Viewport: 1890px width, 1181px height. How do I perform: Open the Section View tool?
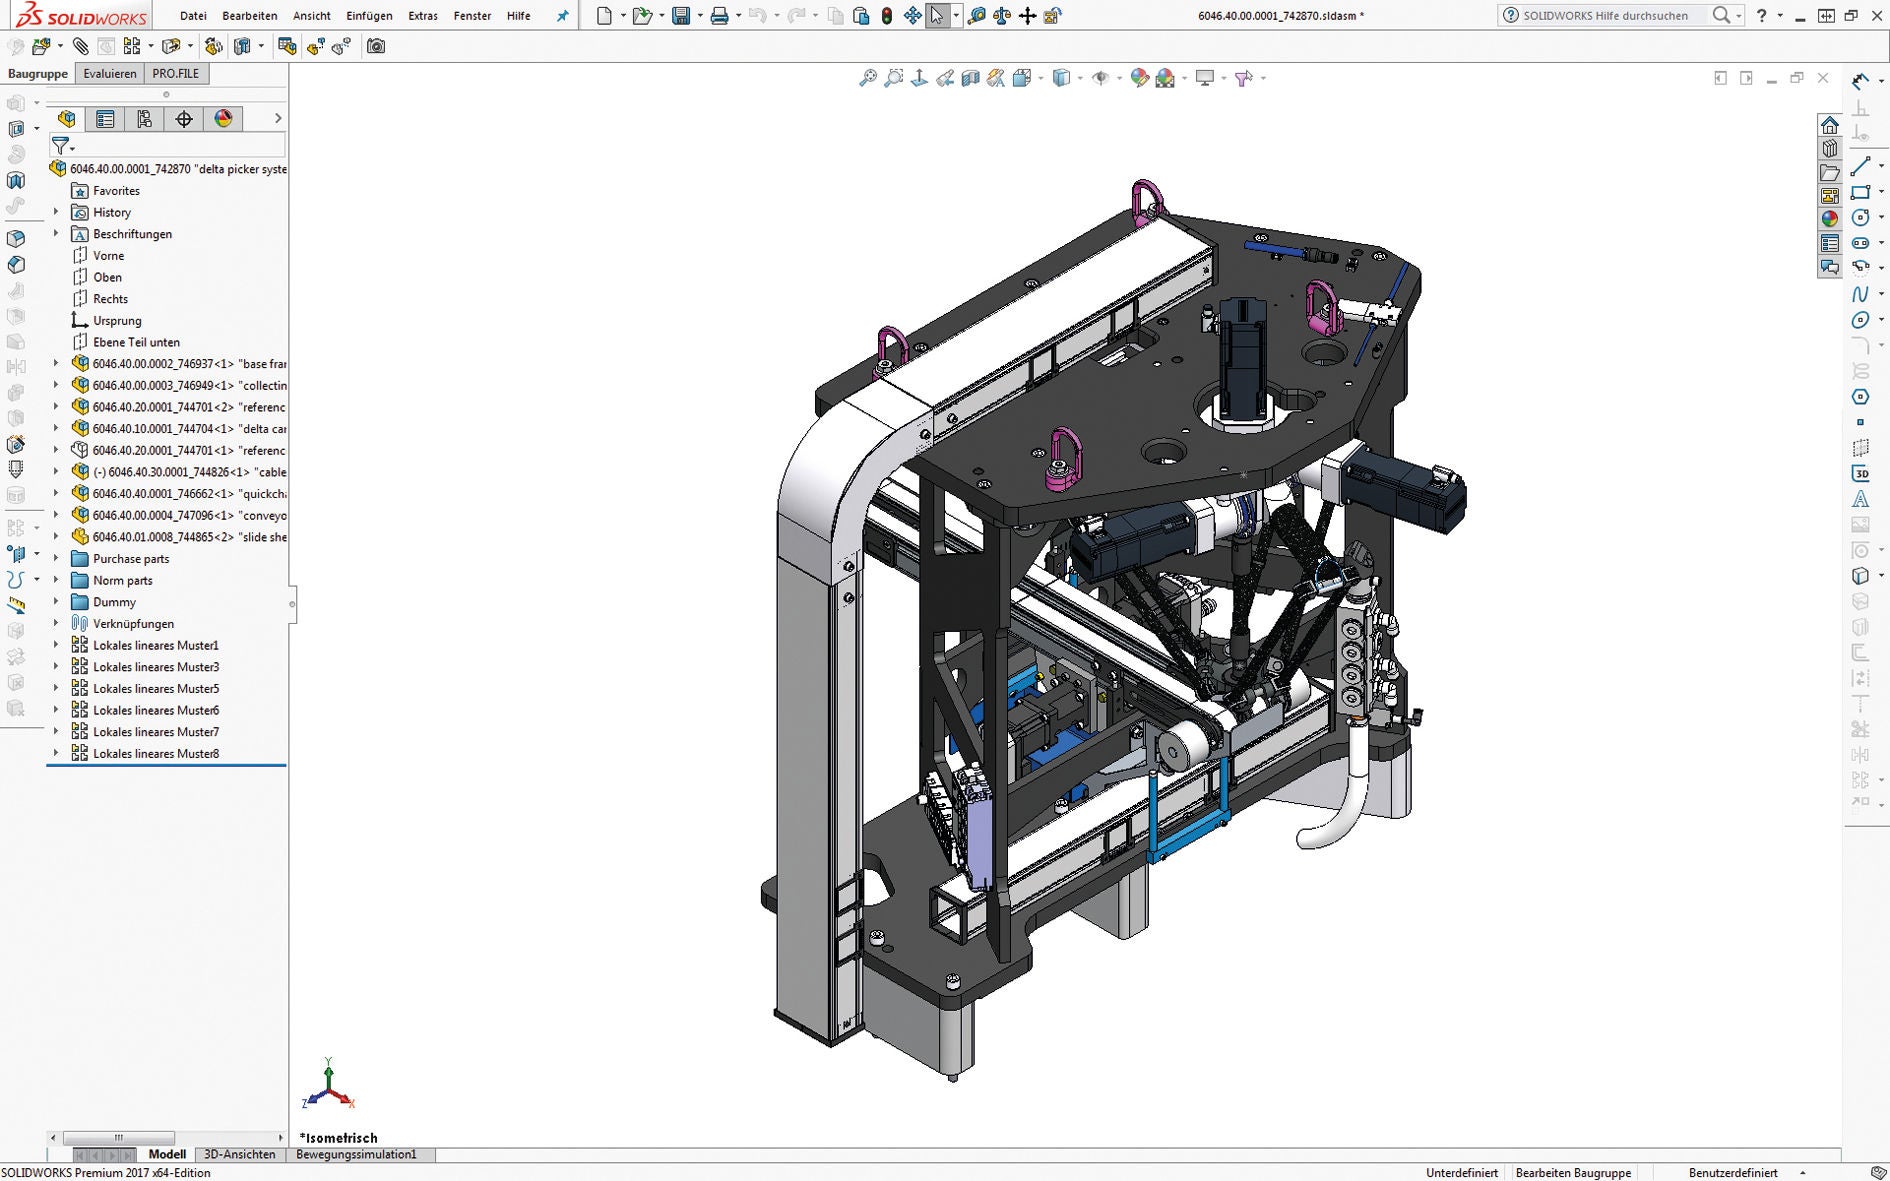point(972,79)
